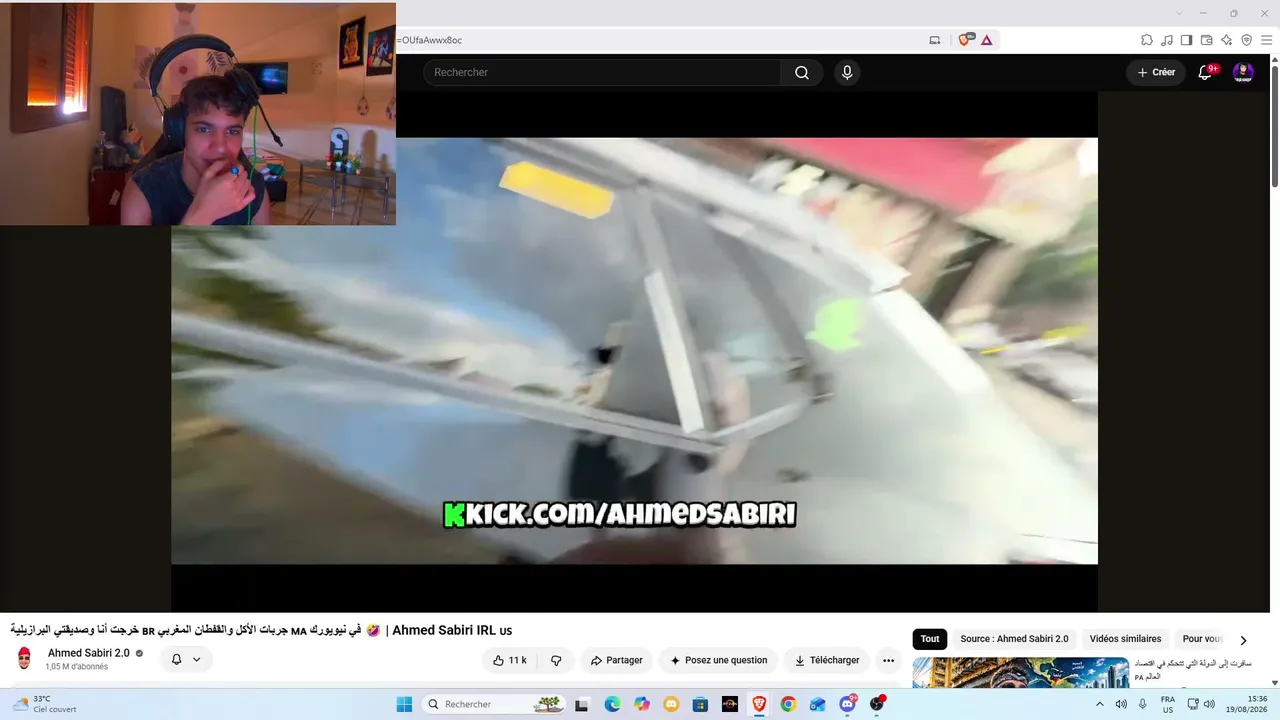The image size is (1280, 720).
Task: Like the video with thumbs up
Action: 510,660
